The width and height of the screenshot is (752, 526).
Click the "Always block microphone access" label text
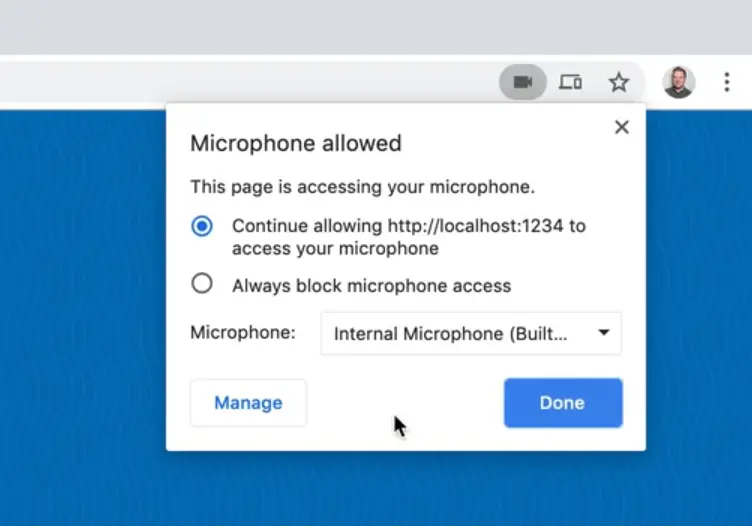pyautogui.click(x=371, y=286)
